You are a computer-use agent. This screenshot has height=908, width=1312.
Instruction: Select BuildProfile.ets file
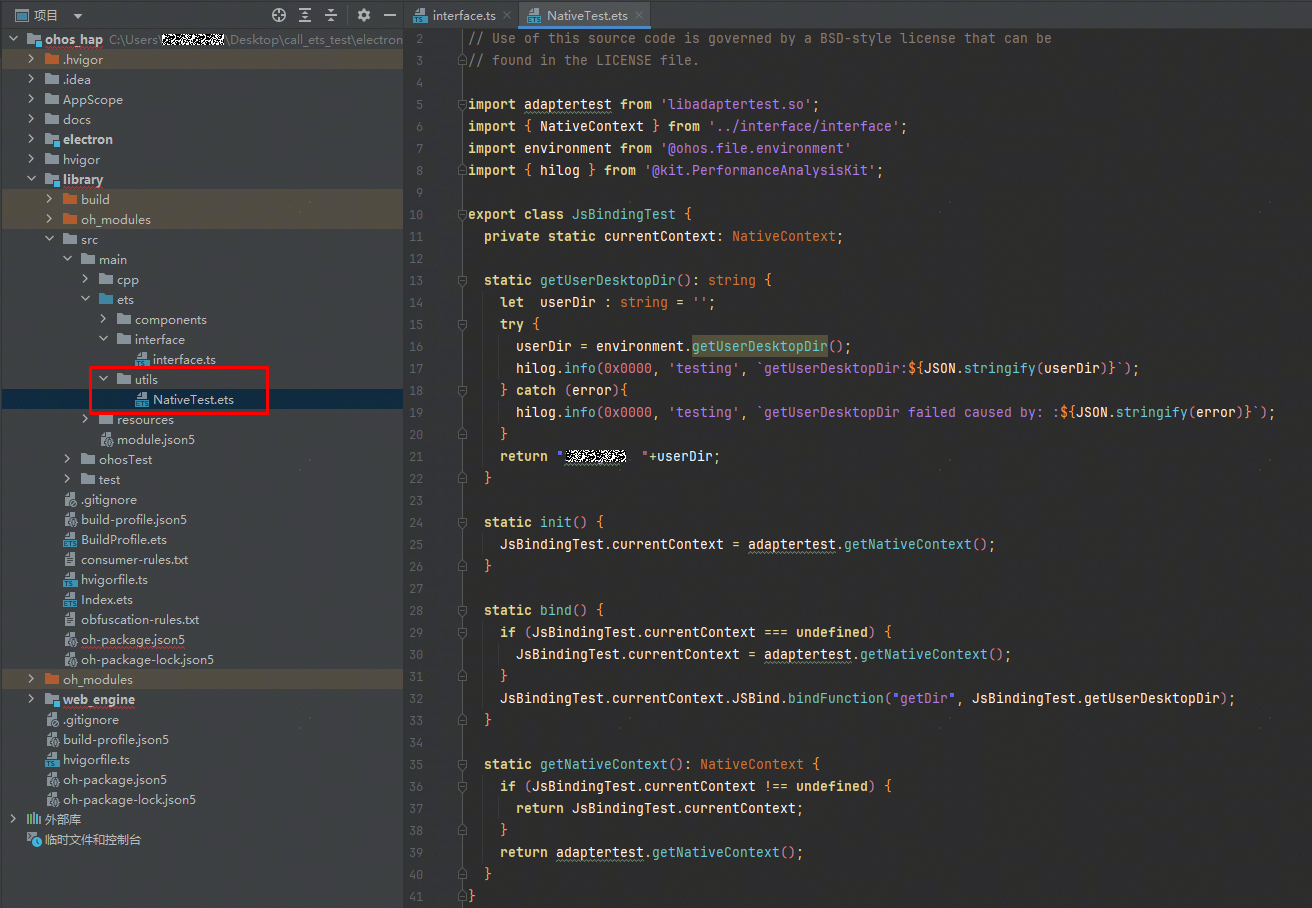click(124, 540)
